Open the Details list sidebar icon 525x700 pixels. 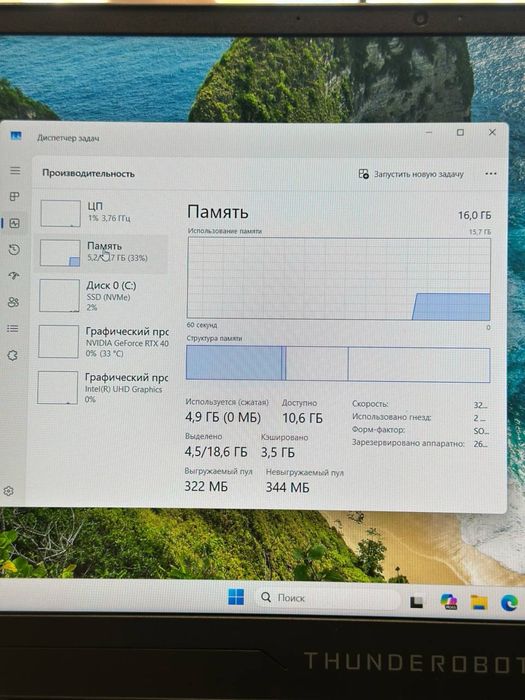tap(13, 329)
